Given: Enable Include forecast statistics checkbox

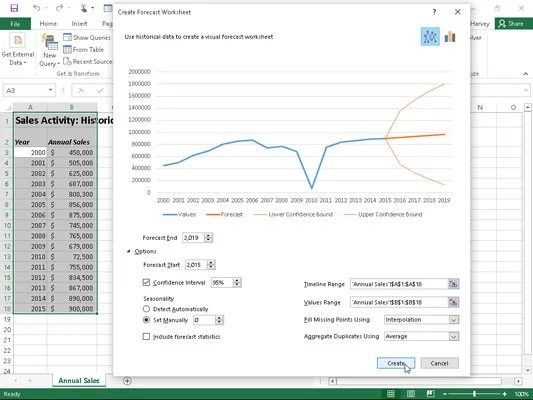Looking at the screenshot, I should click(146, 336).
